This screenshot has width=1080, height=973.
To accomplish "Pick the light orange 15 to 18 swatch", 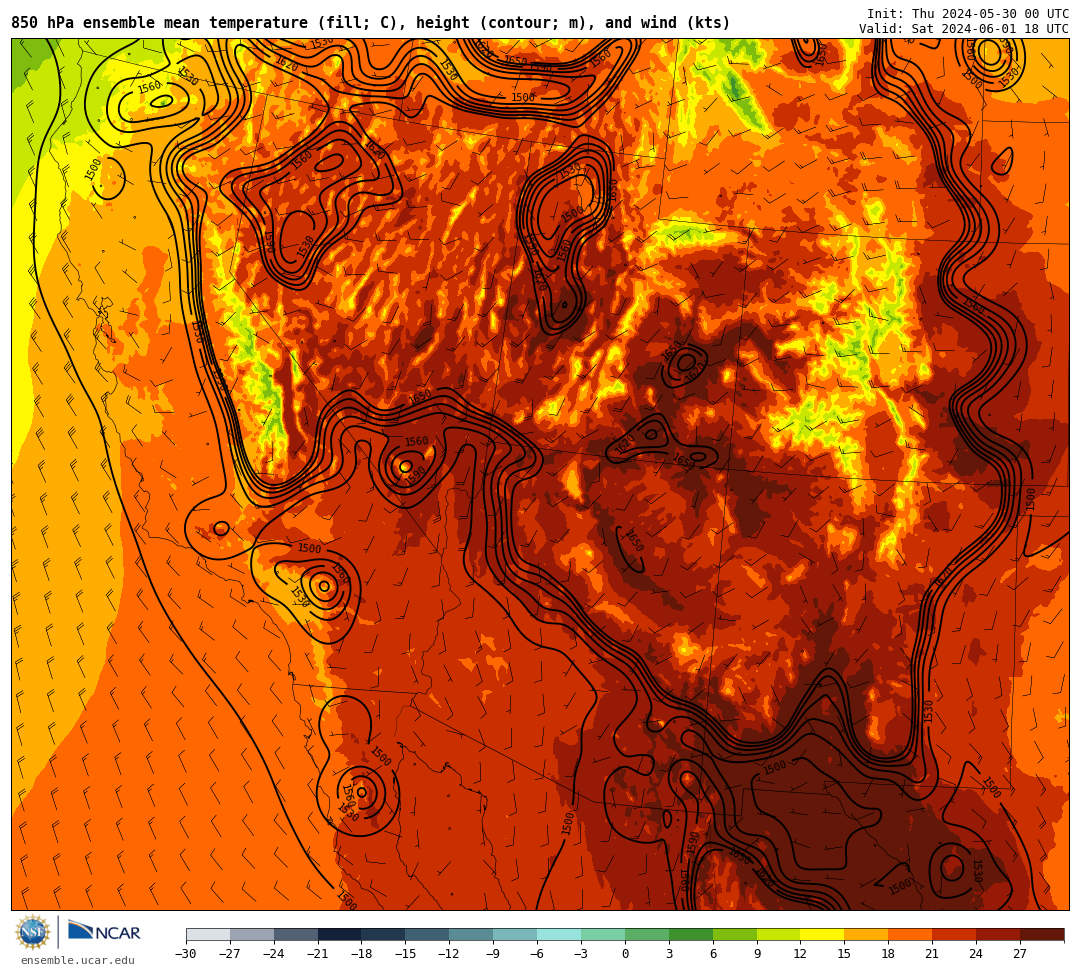I will 866,935.
